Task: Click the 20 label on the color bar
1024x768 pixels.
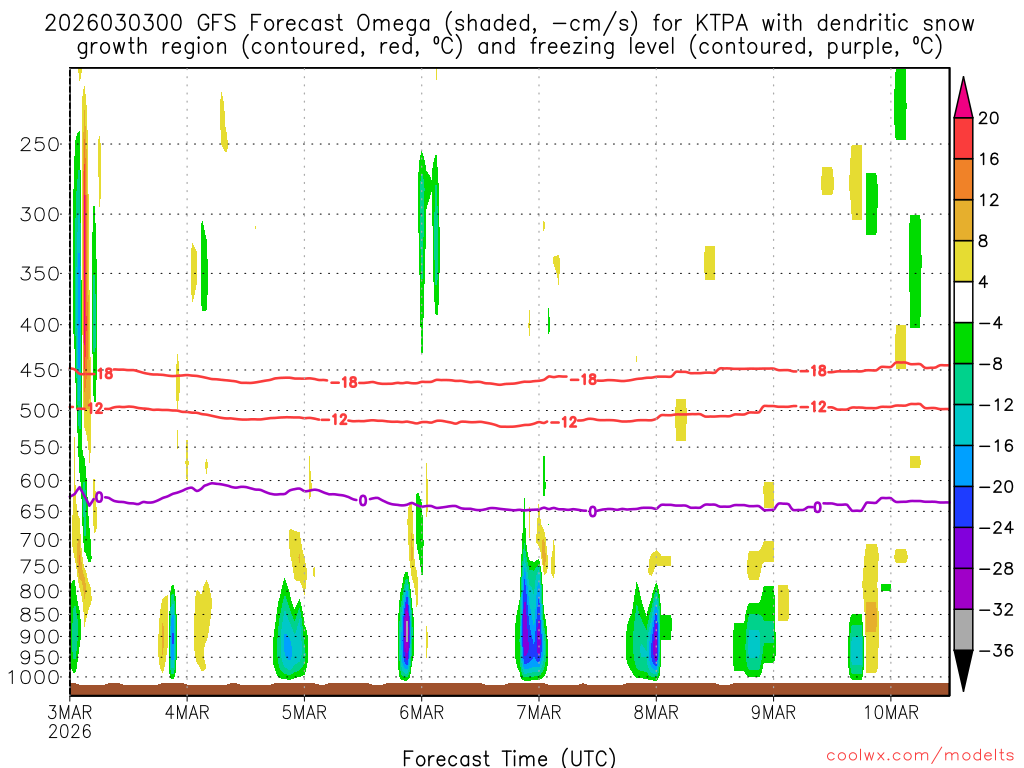Action: (989, 118)
